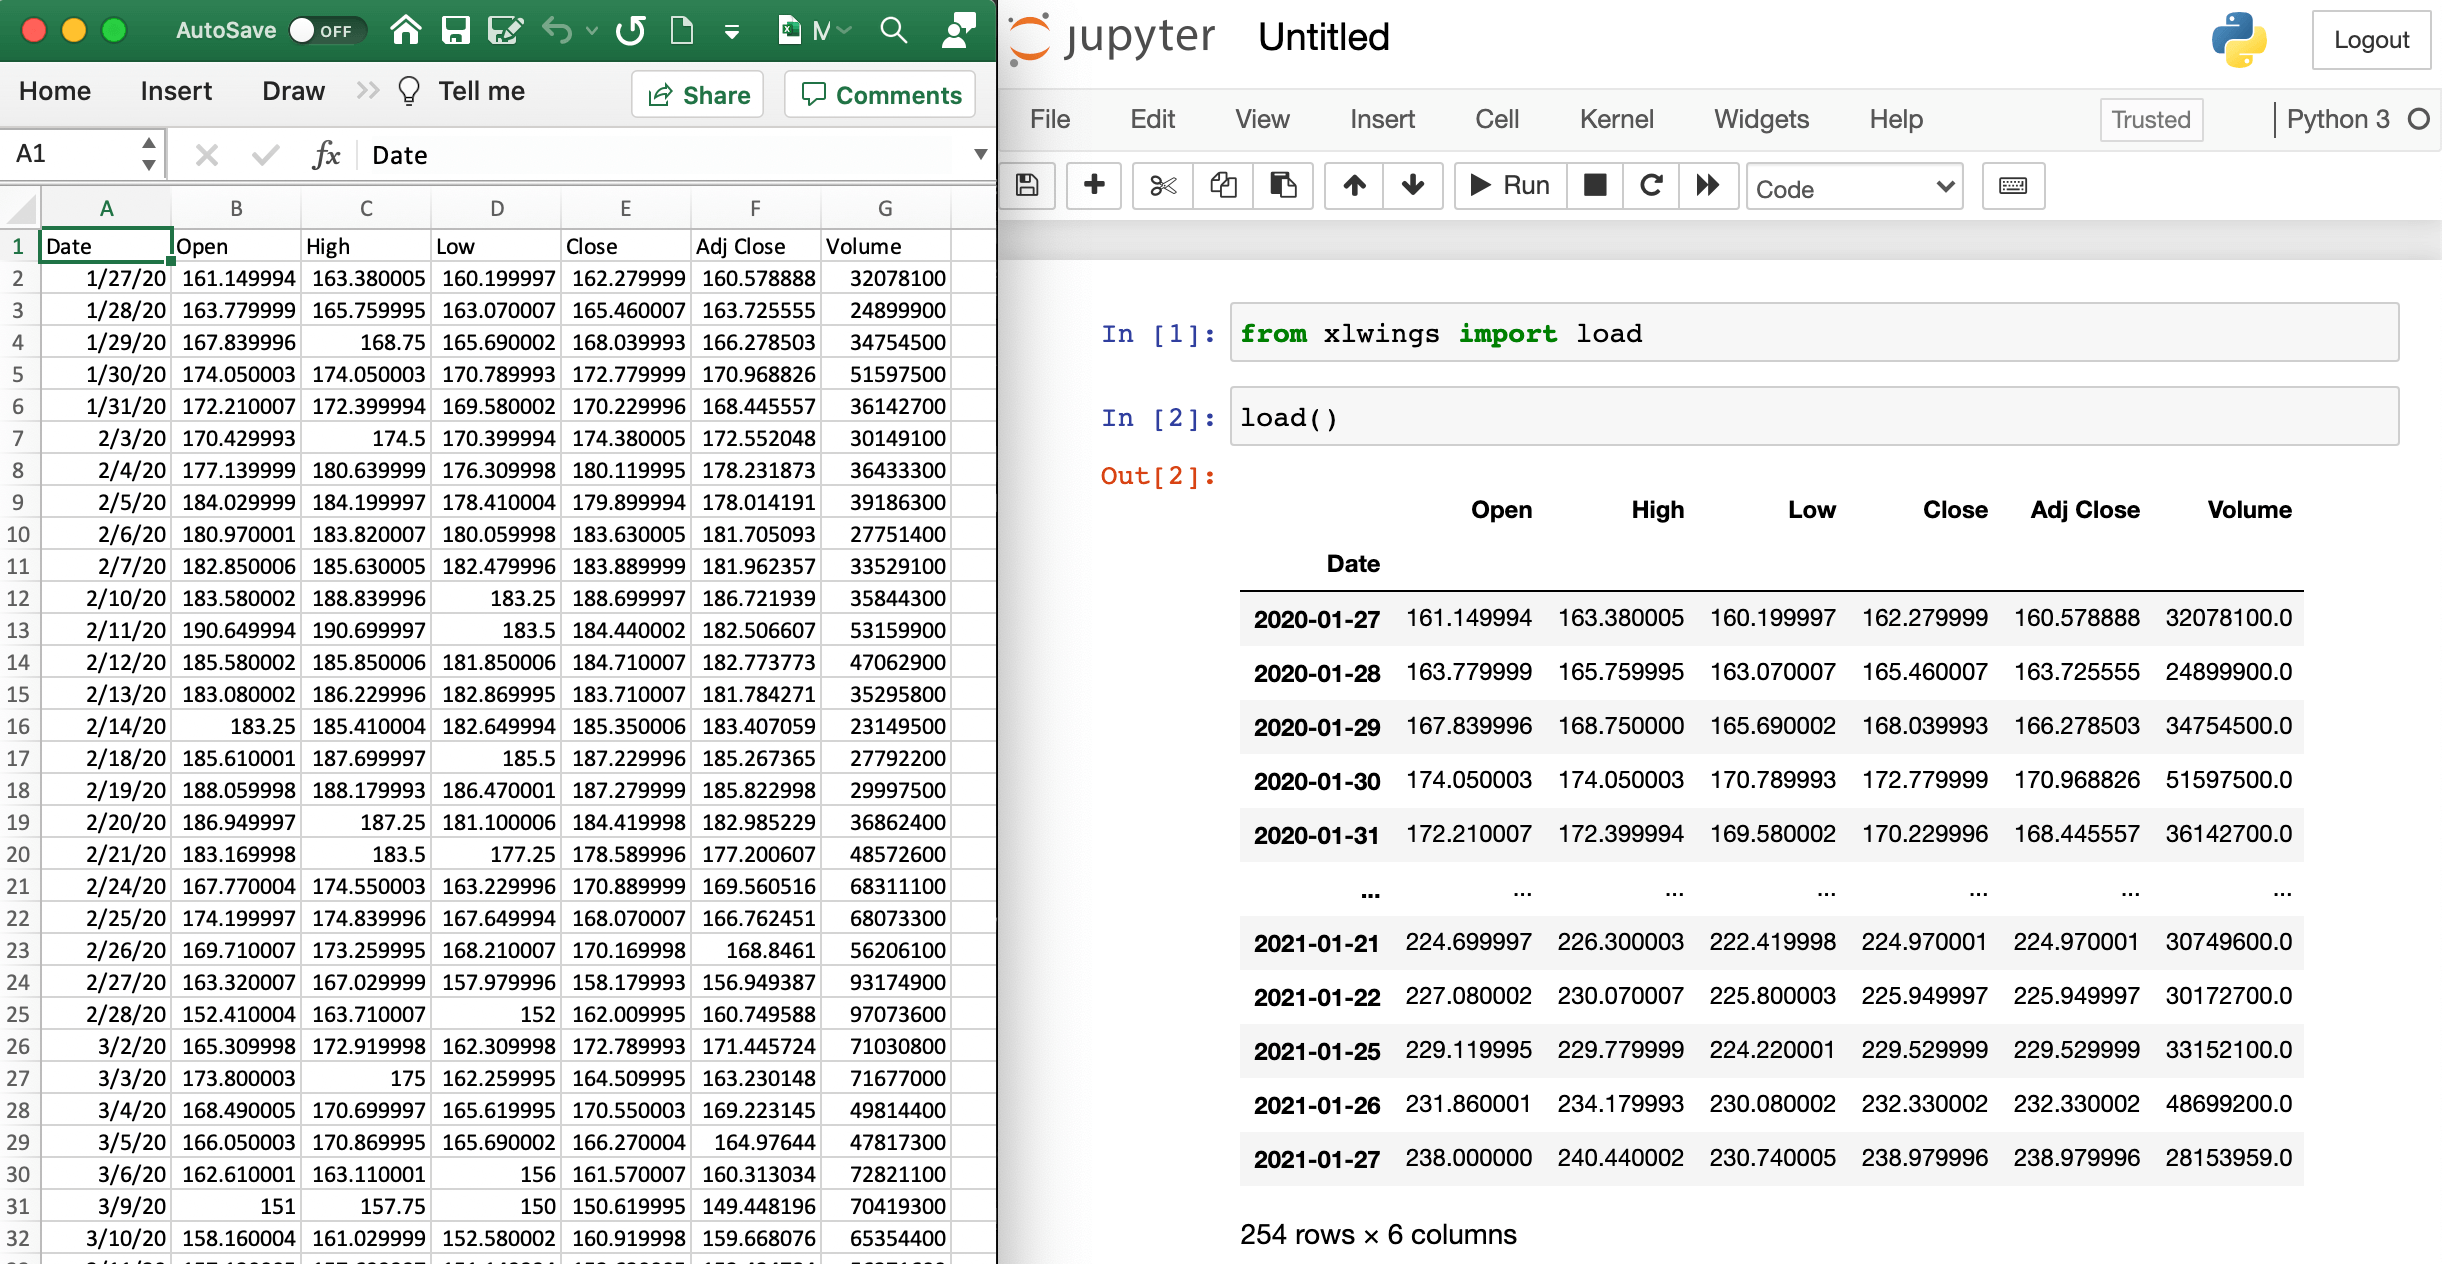
Task: Open the command palette keyboard icon
Action: pos(2013,186)
